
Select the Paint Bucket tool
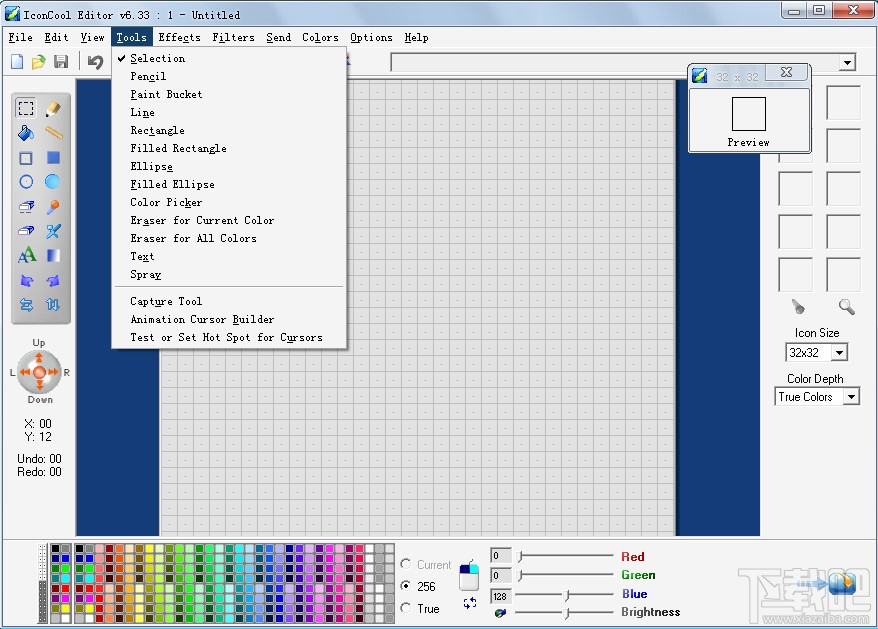click(x=166, y=94)
